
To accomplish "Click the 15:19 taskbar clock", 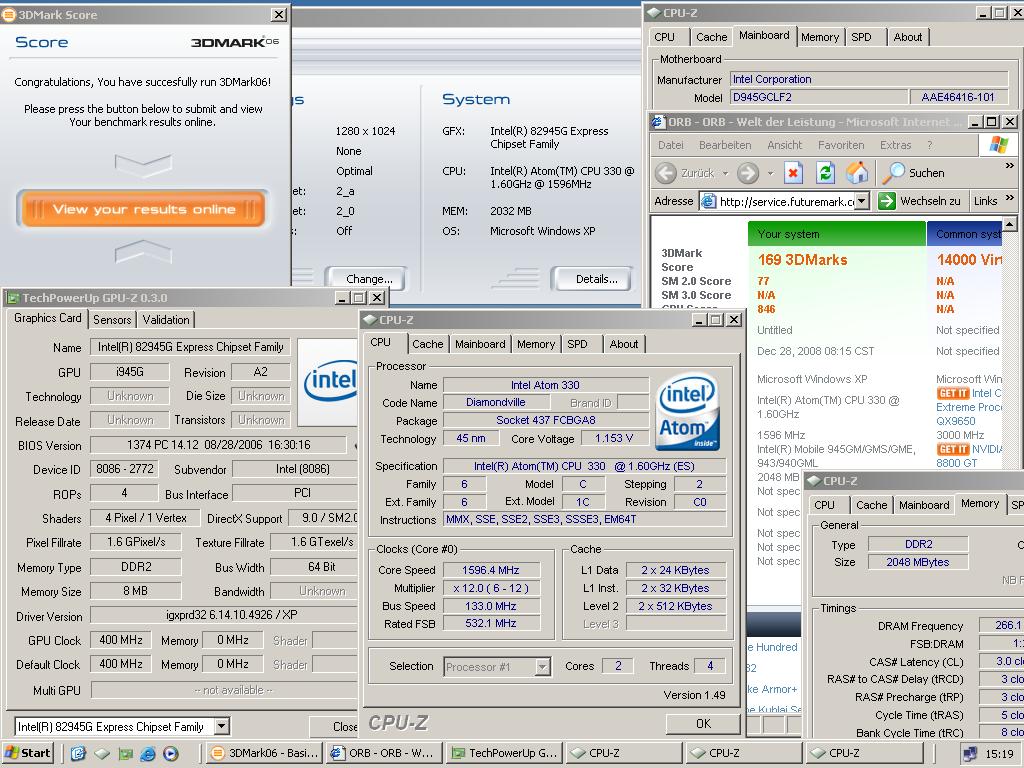I will pos(999,754).
